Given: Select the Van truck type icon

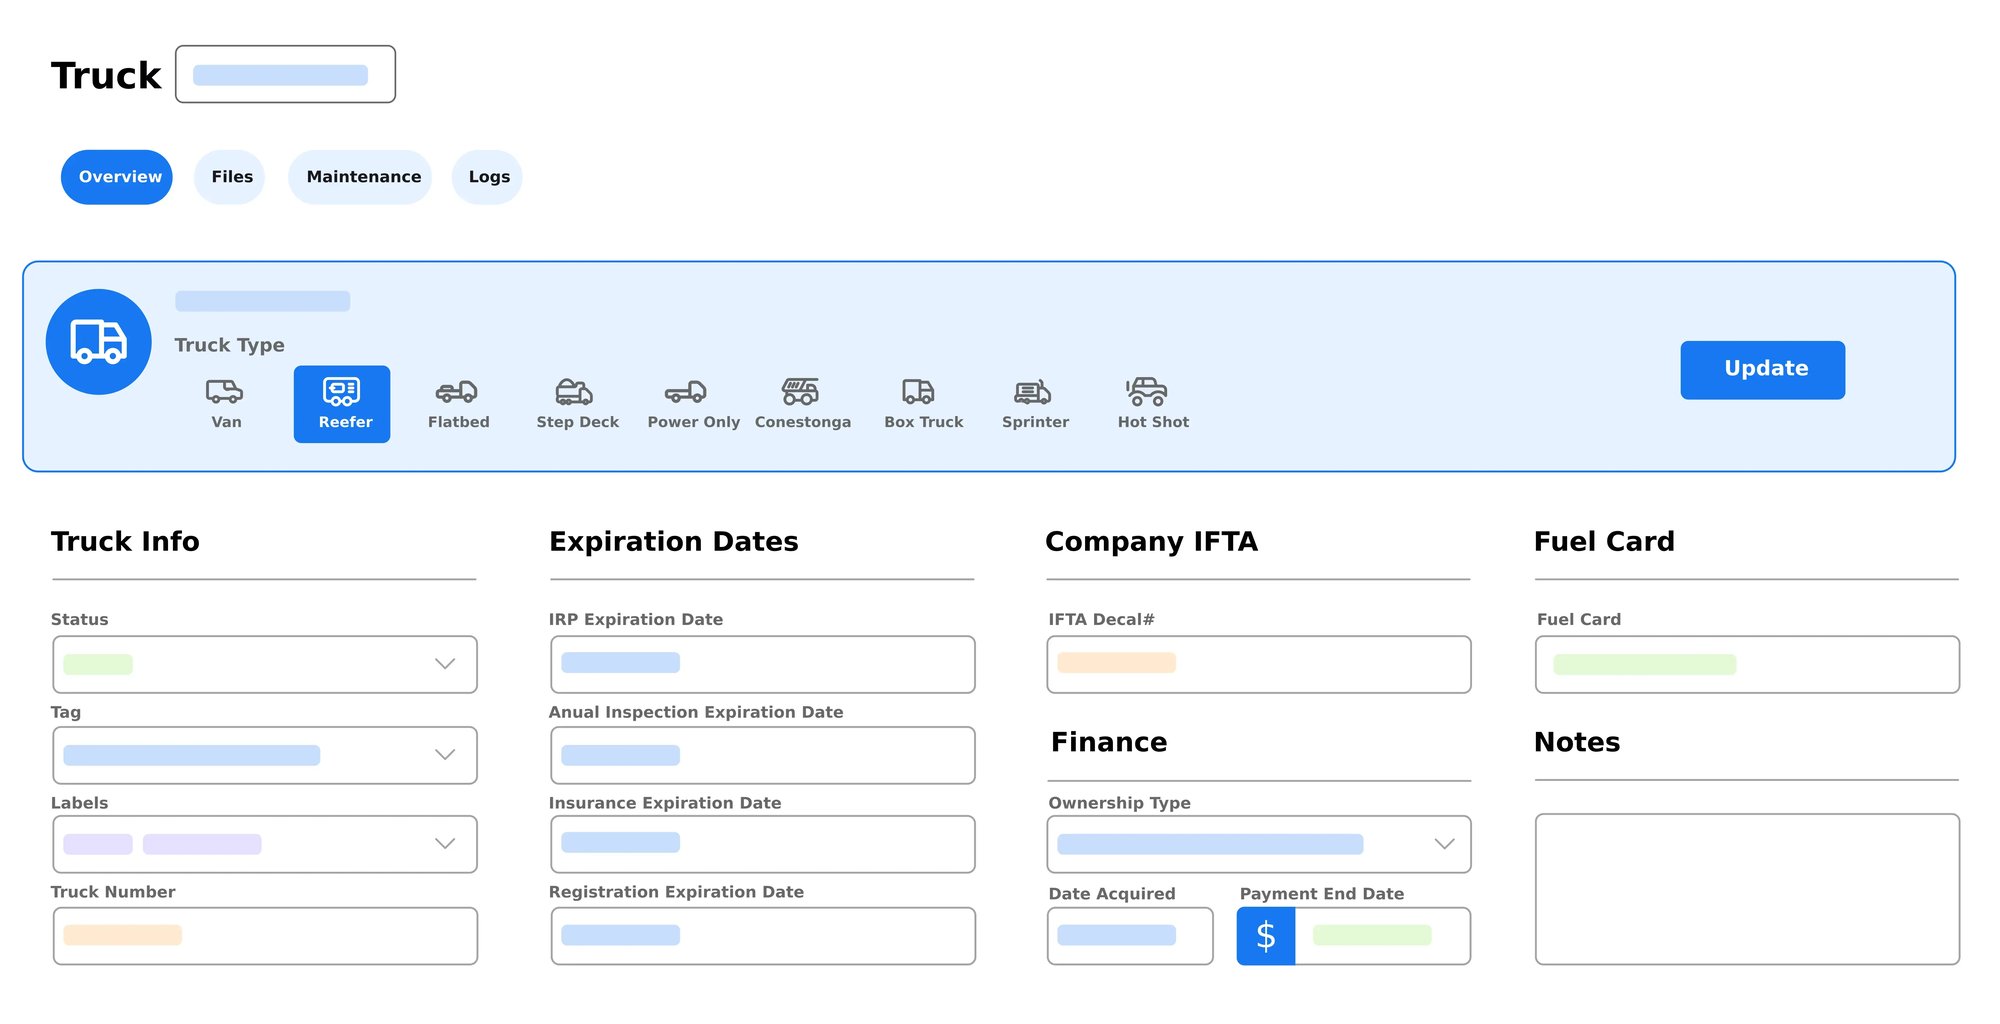Looking at the screenshot, I should pyautogui.click(x=225, y=403).
